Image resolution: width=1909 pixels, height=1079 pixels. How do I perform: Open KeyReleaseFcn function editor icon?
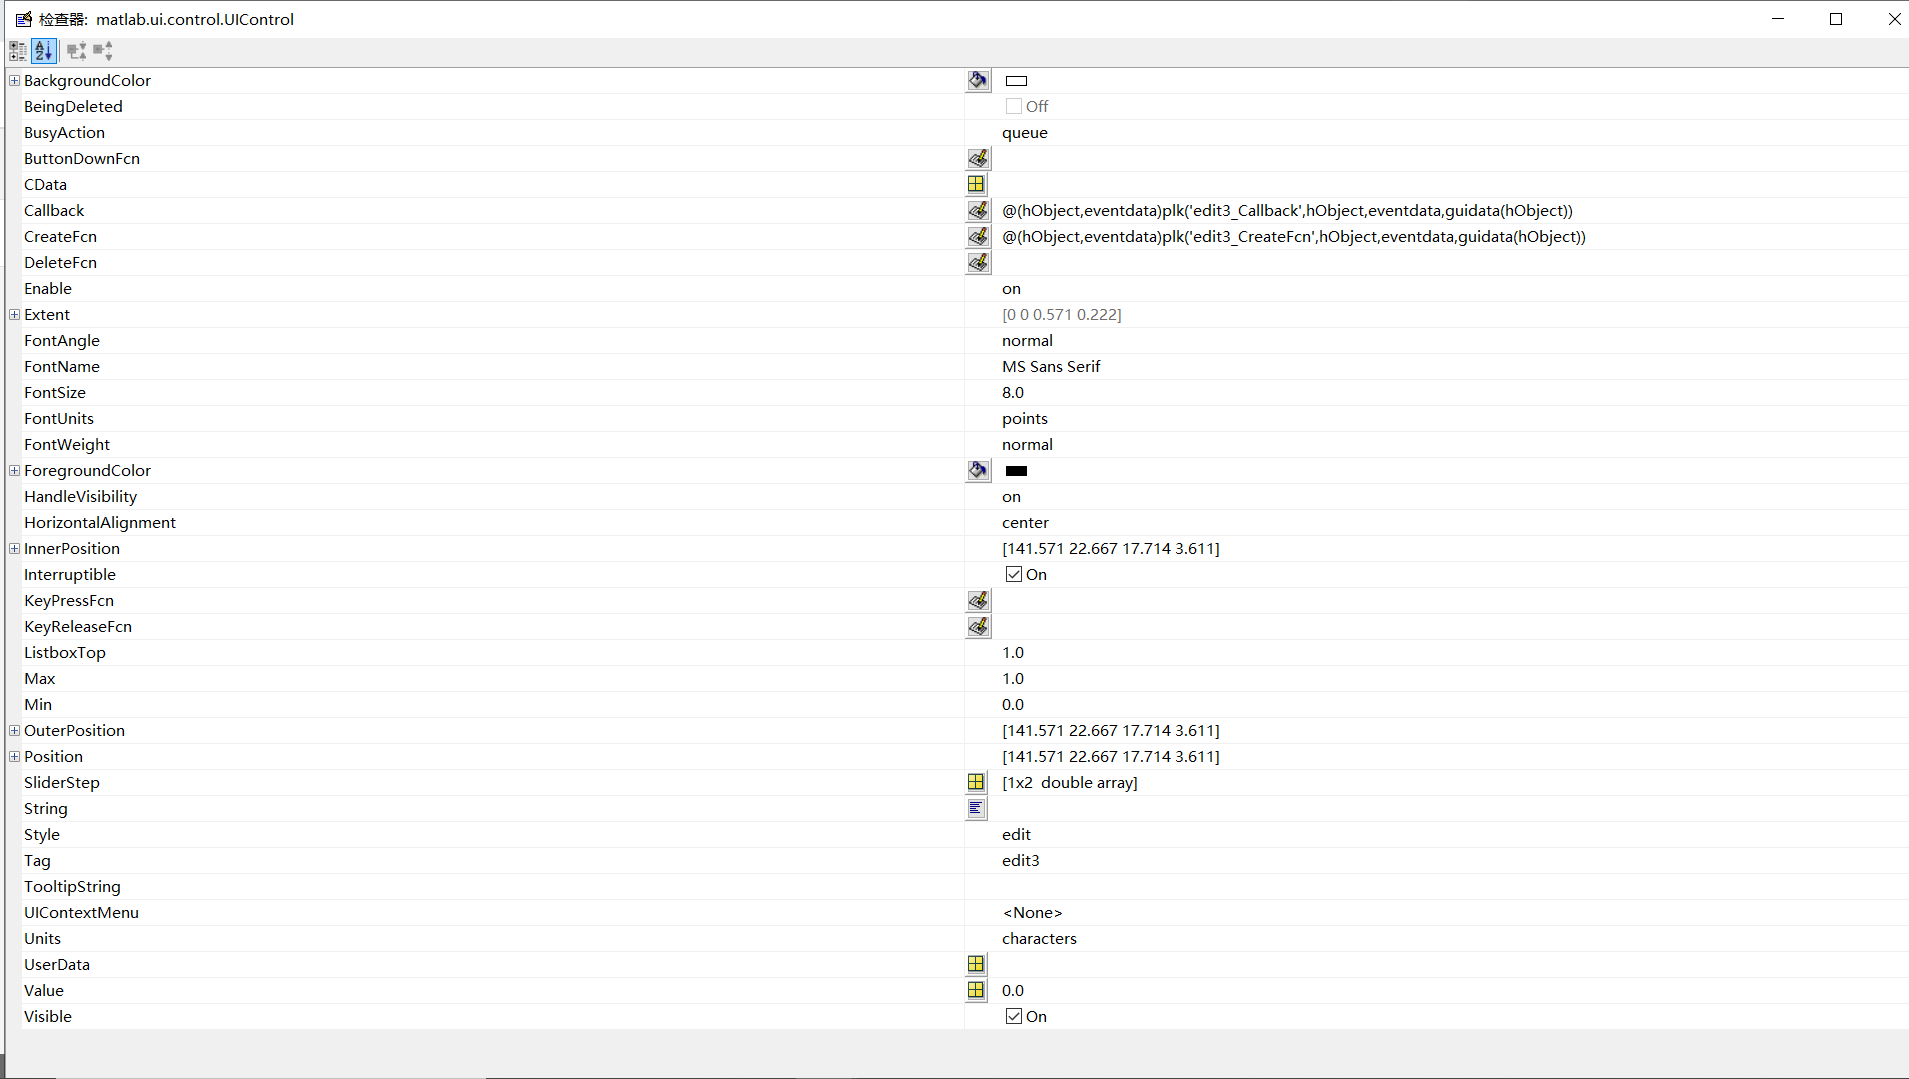click(x=978, y=626)
